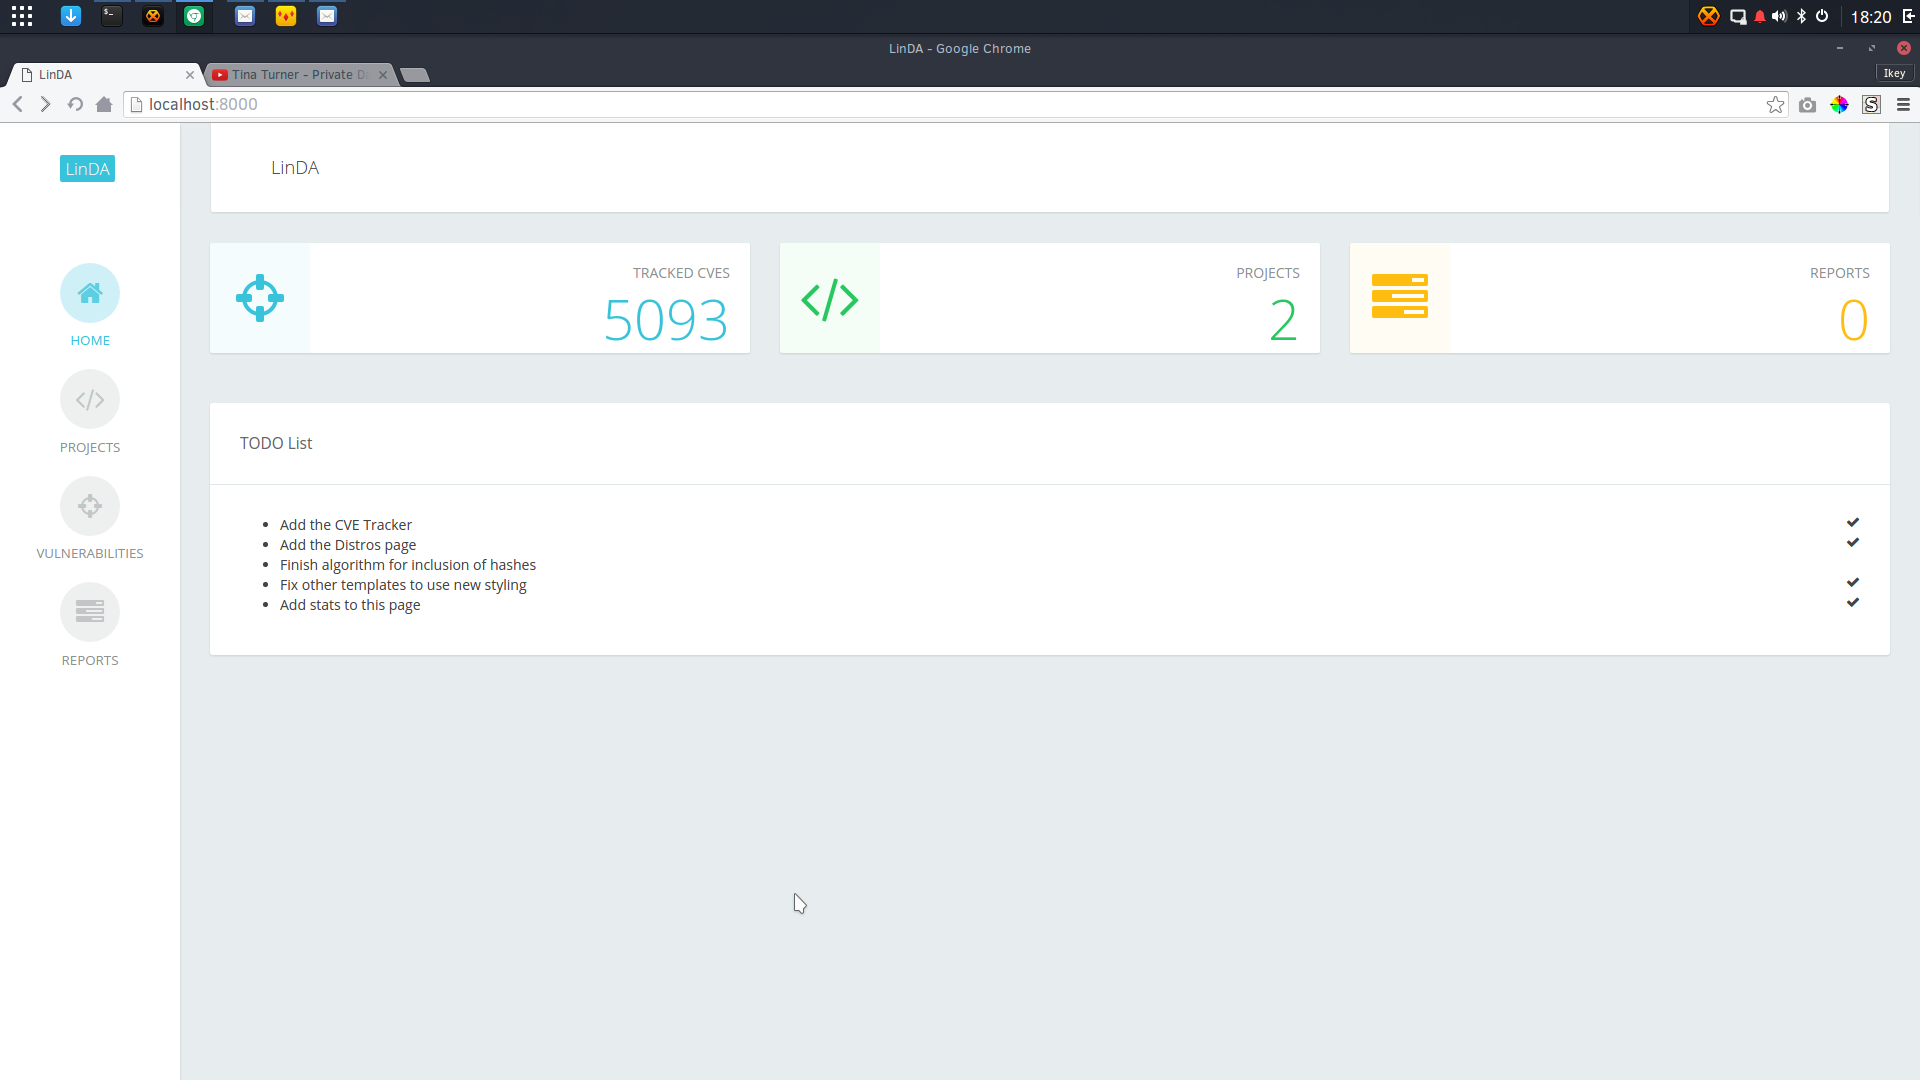1920x1080 pixels.
Task: Click the camera screenshot extension icon
Action: tap(1807, 104)
